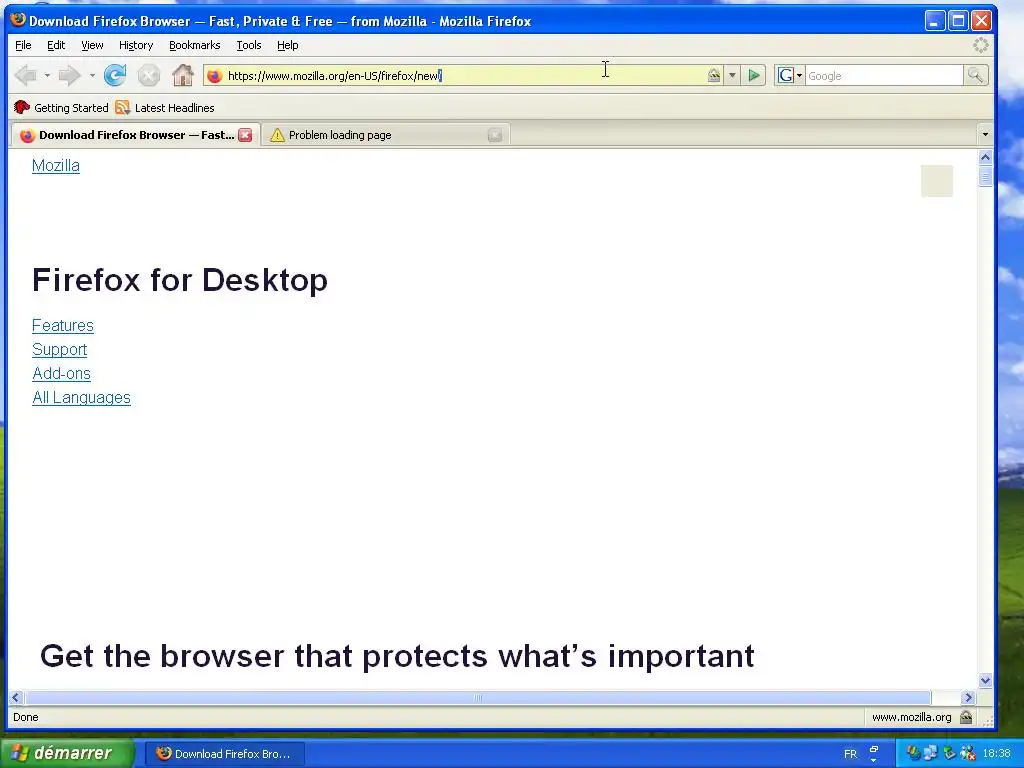Image resolution: width=1024 pixels, height=768 pixels.
Task: Open the Features link
Action: click(x=63, y=325)
